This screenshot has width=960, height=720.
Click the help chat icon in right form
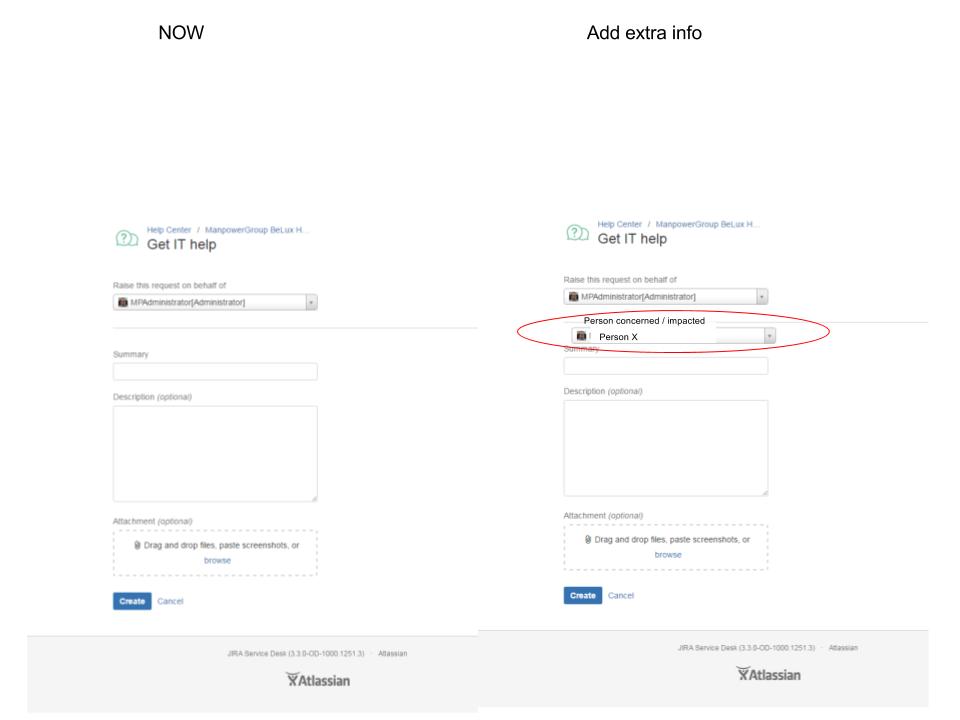[577, 233]
